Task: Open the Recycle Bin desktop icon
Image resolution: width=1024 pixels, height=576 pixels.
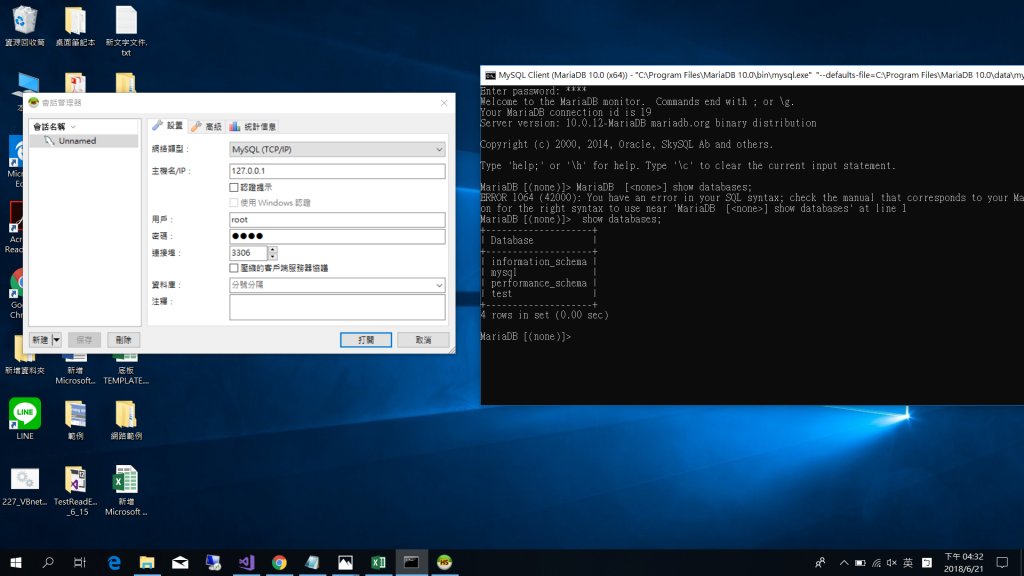Action: point(25,26)
